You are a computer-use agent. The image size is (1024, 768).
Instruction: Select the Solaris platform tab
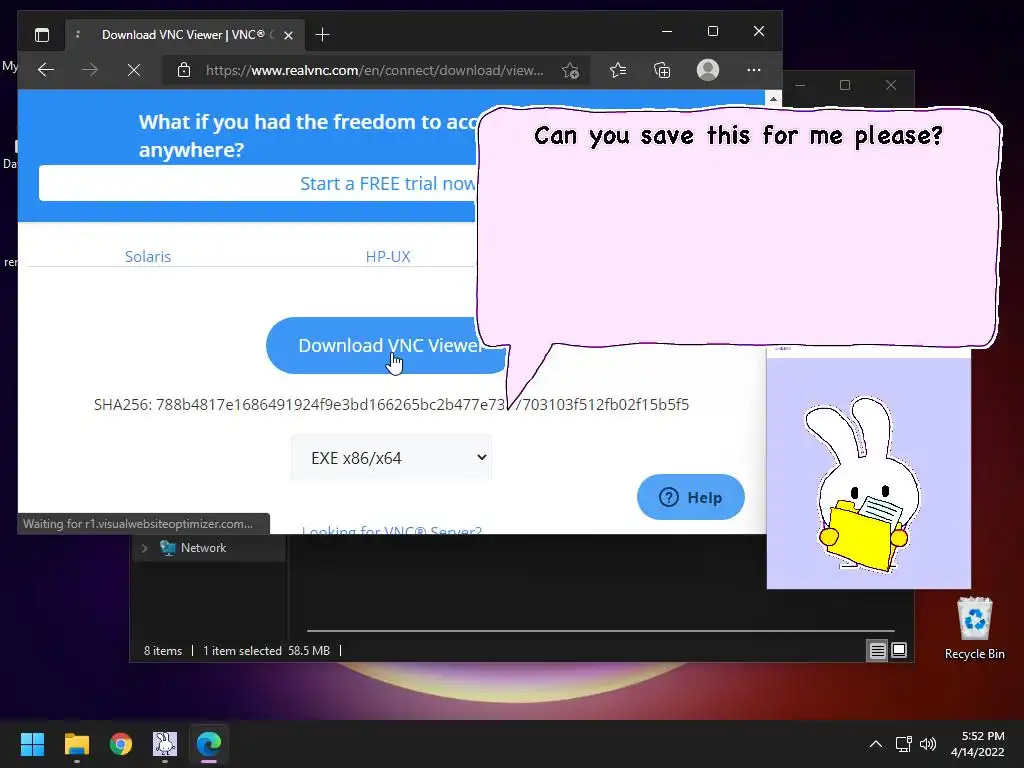point(148,256)
